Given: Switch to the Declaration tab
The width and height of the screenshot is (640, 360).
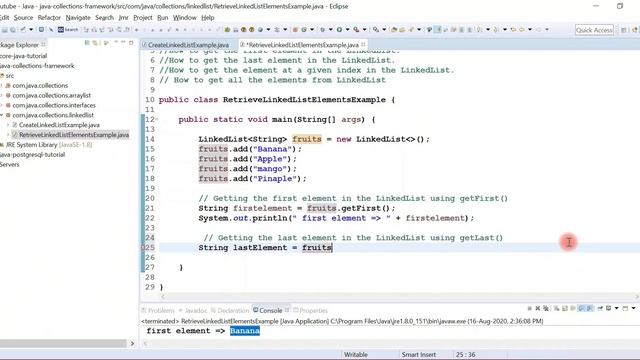Looking at the screenshot, I should click(230, 310).
